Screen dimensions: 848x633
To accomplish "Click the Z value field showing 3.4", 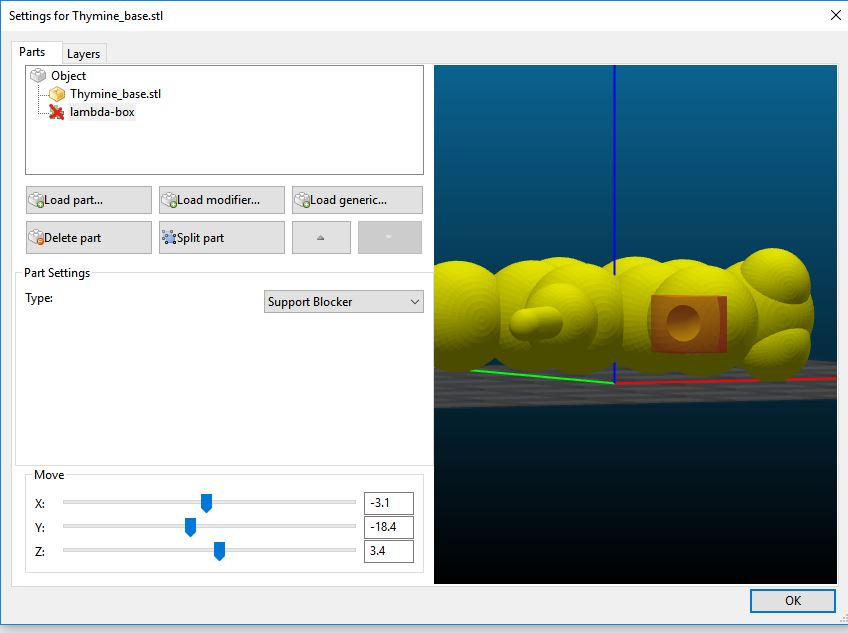I will 389,551.
